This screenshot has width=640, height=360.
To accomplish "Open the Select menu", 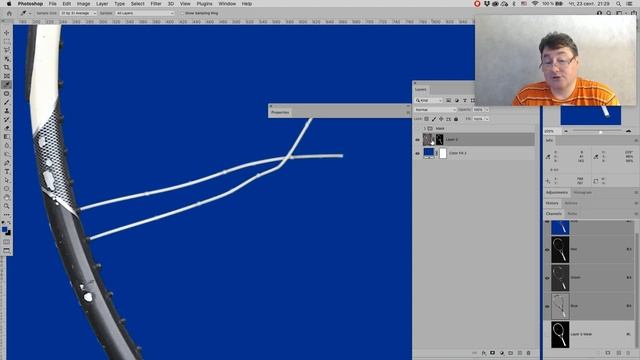I will (x=138, y=4).
